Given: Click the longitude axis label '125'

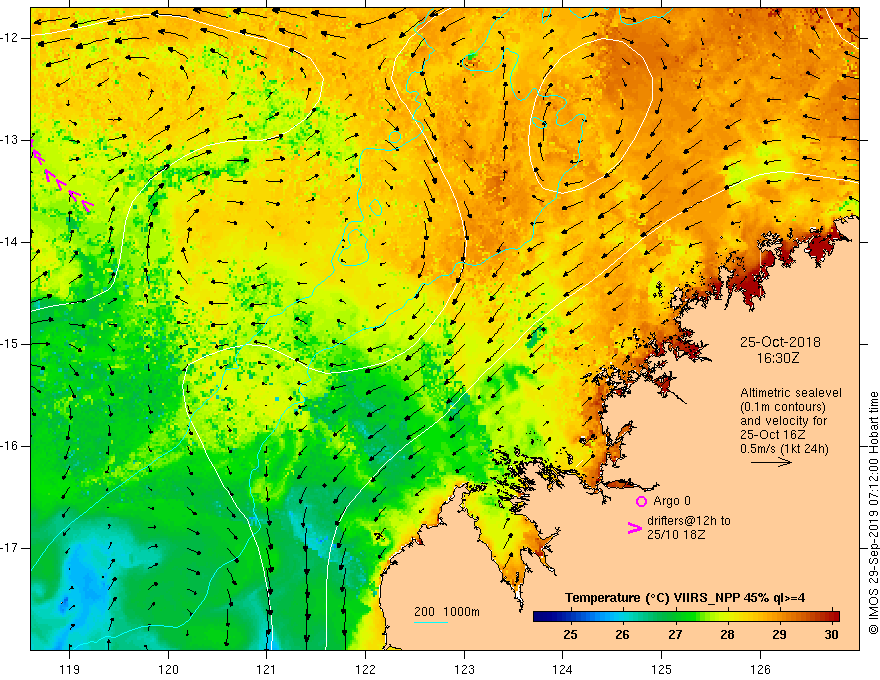Looking at the screenshot, I should coord(662,669).
